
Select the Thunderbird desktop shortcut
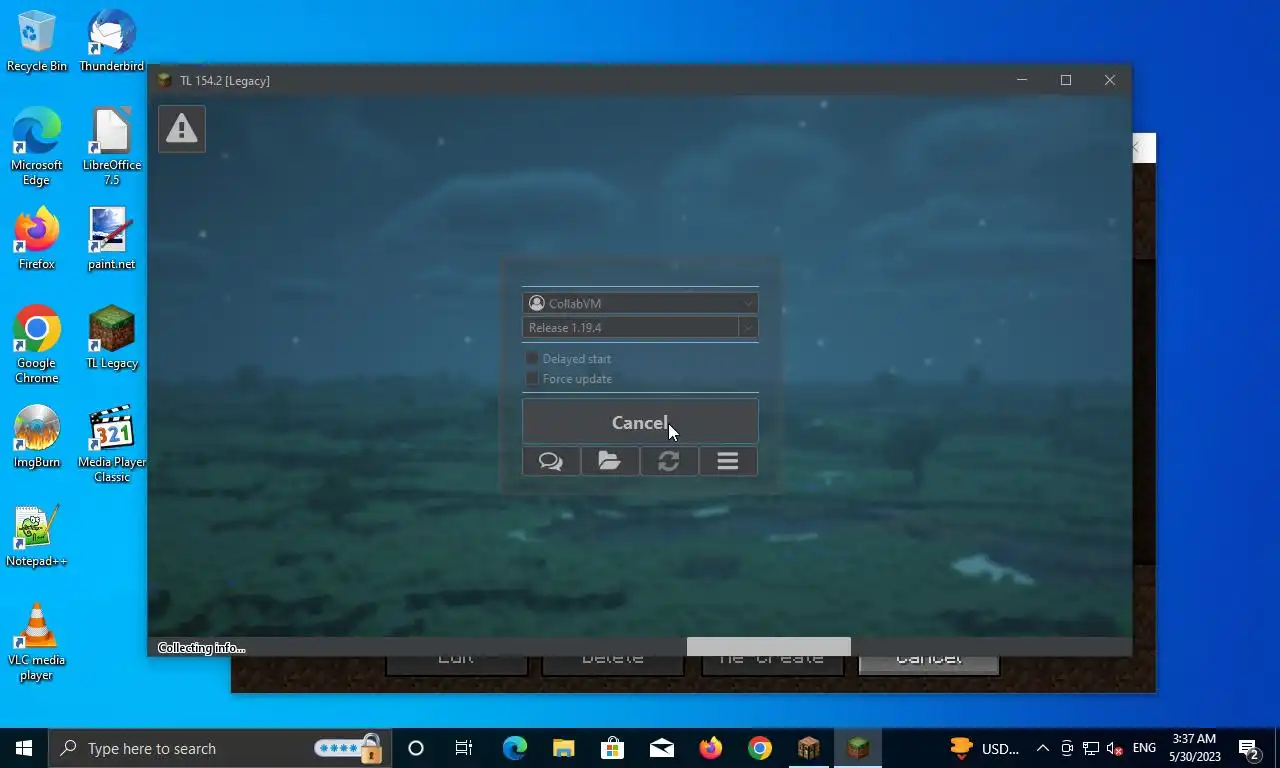(x=111, y=41)
